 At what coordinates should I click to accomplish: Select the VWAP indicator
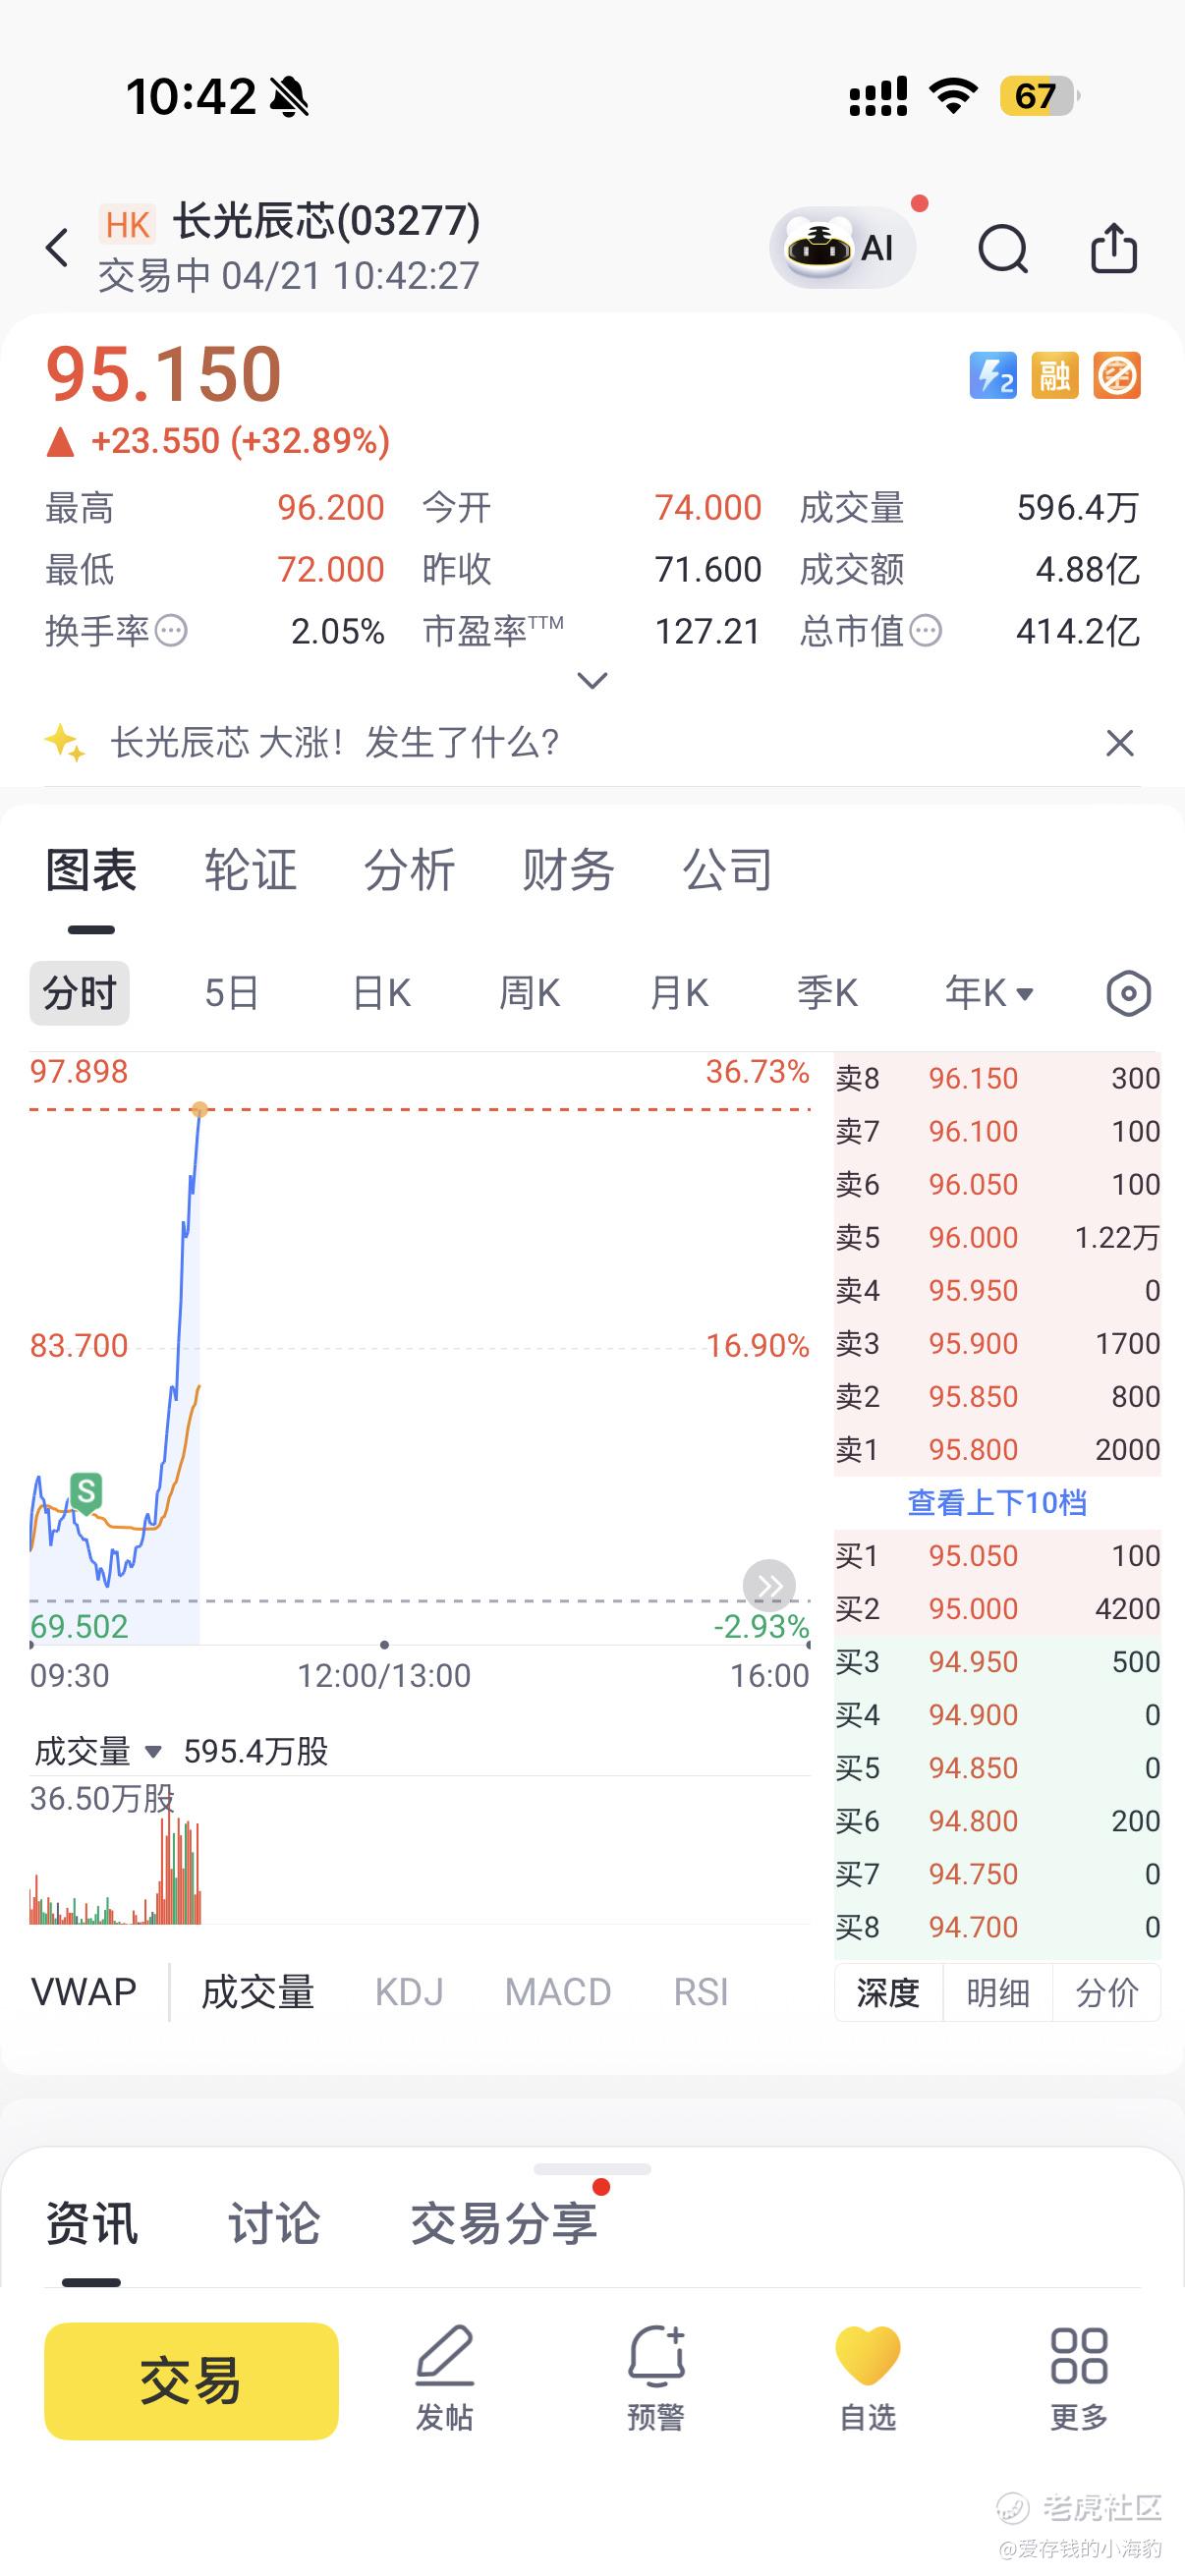(84, 1992)
